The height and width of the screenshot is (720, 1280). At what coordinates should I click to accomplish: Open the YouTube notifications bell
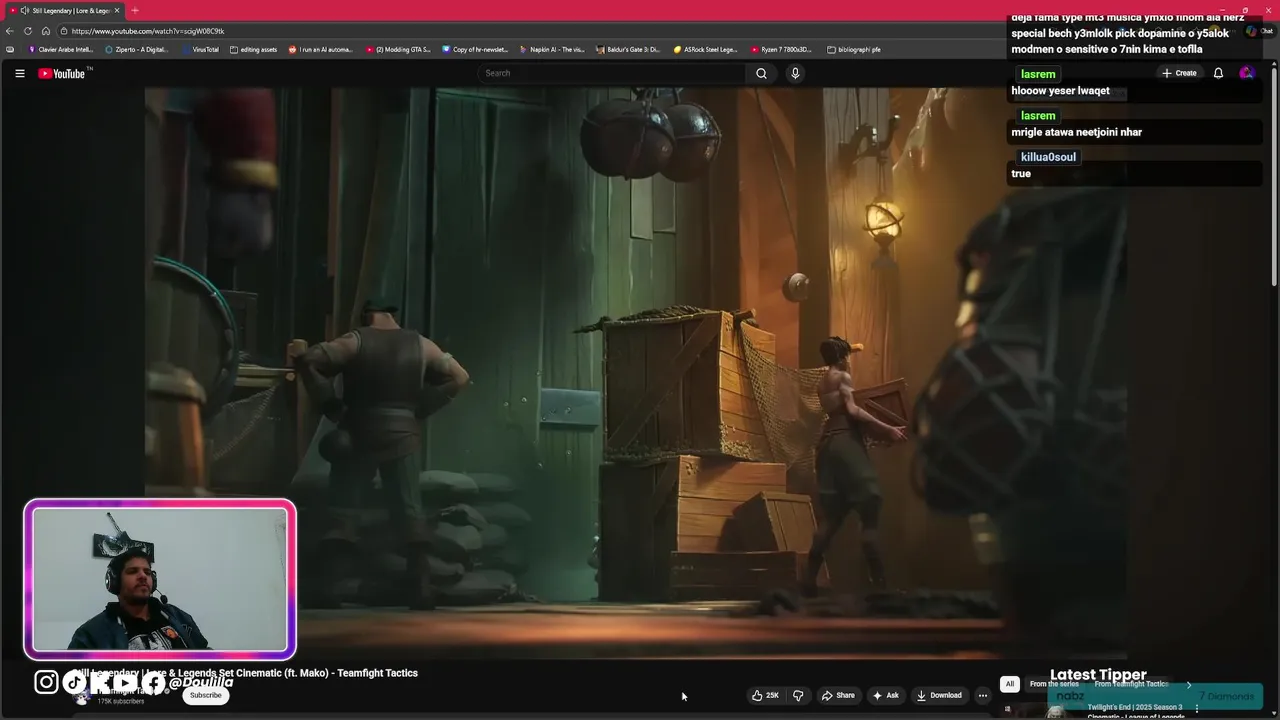point(1218,73)
